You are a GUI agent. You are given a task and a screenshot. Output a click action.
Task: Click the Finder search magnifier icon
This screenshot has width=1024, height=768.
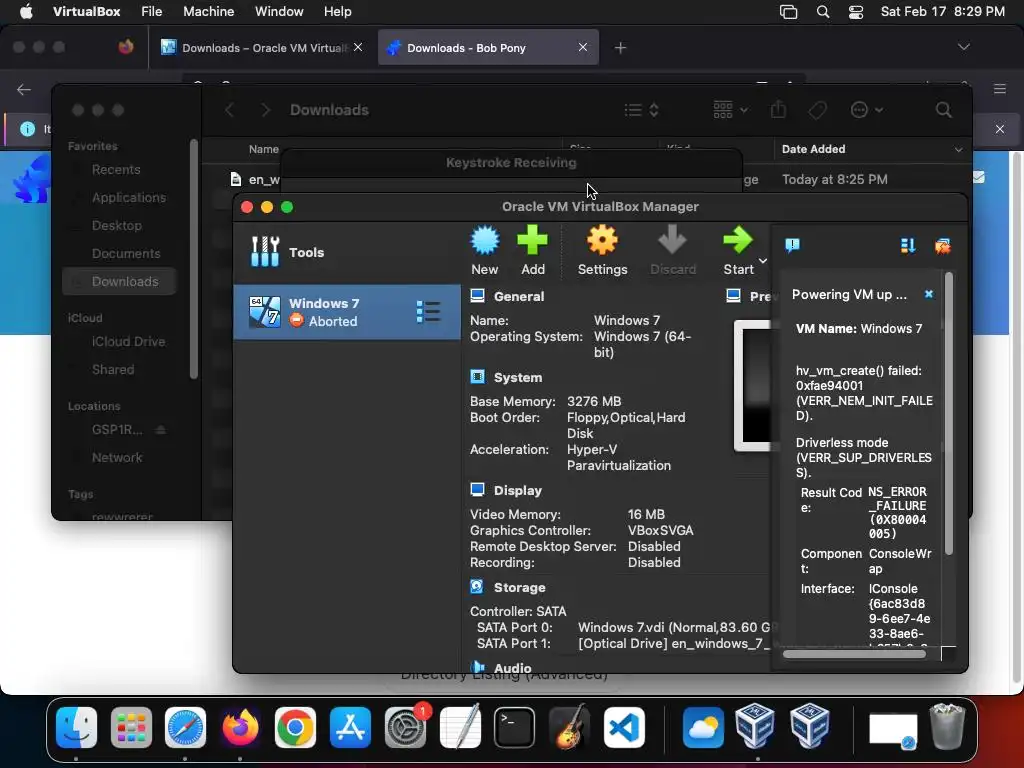tap(943, 110)
